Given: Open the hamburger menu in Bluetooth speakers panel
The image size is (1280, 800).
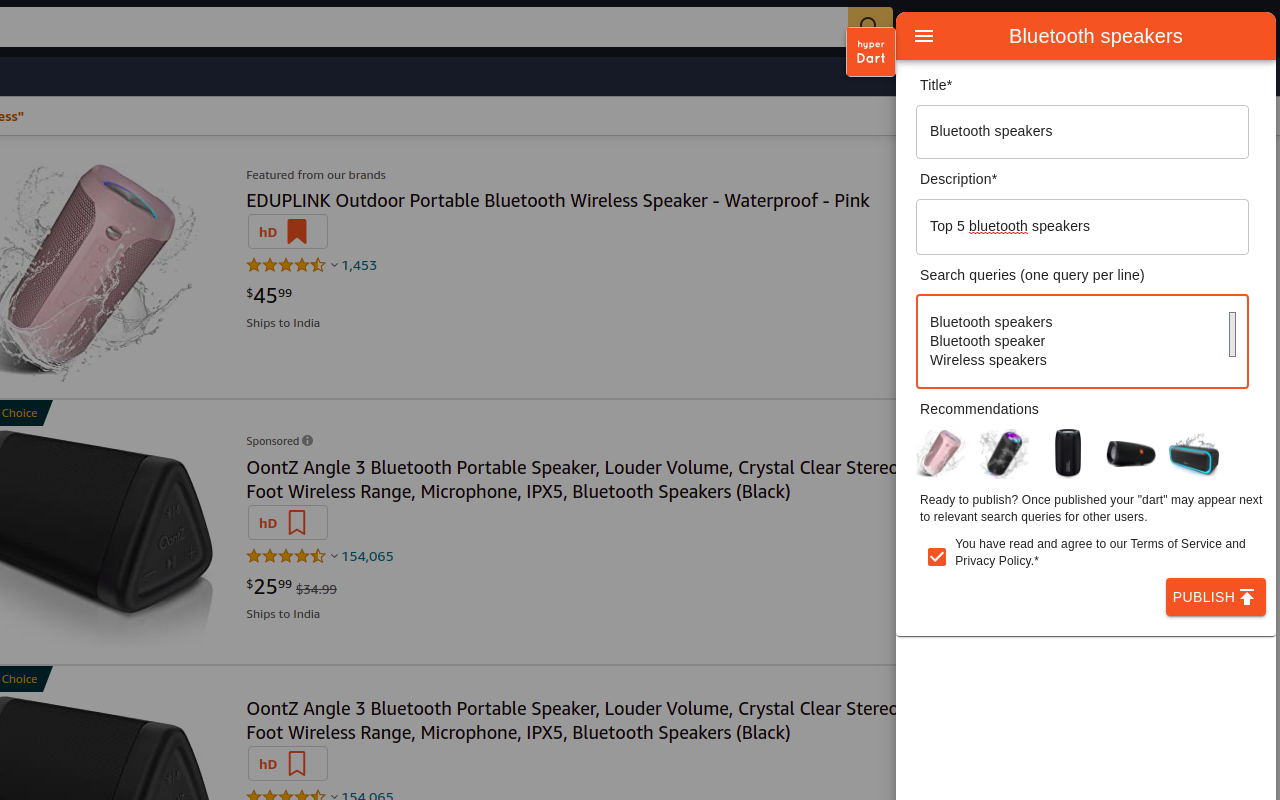Looking at the screenshot, I should (x=924, y=36).
